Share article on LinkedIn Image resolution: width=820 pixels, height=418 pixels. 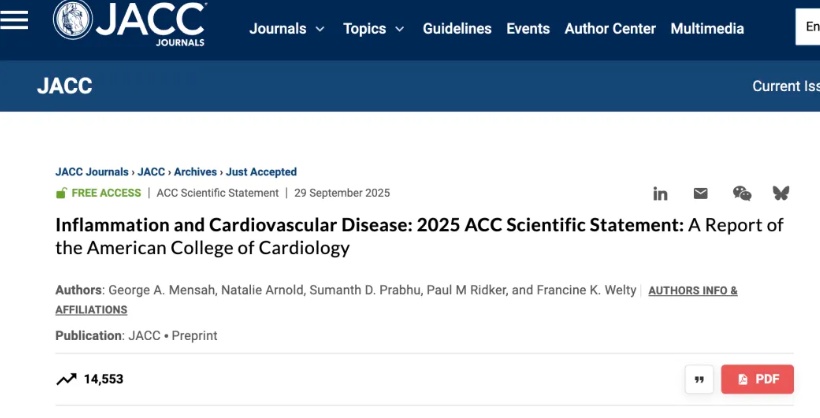[x=661, y=194]
